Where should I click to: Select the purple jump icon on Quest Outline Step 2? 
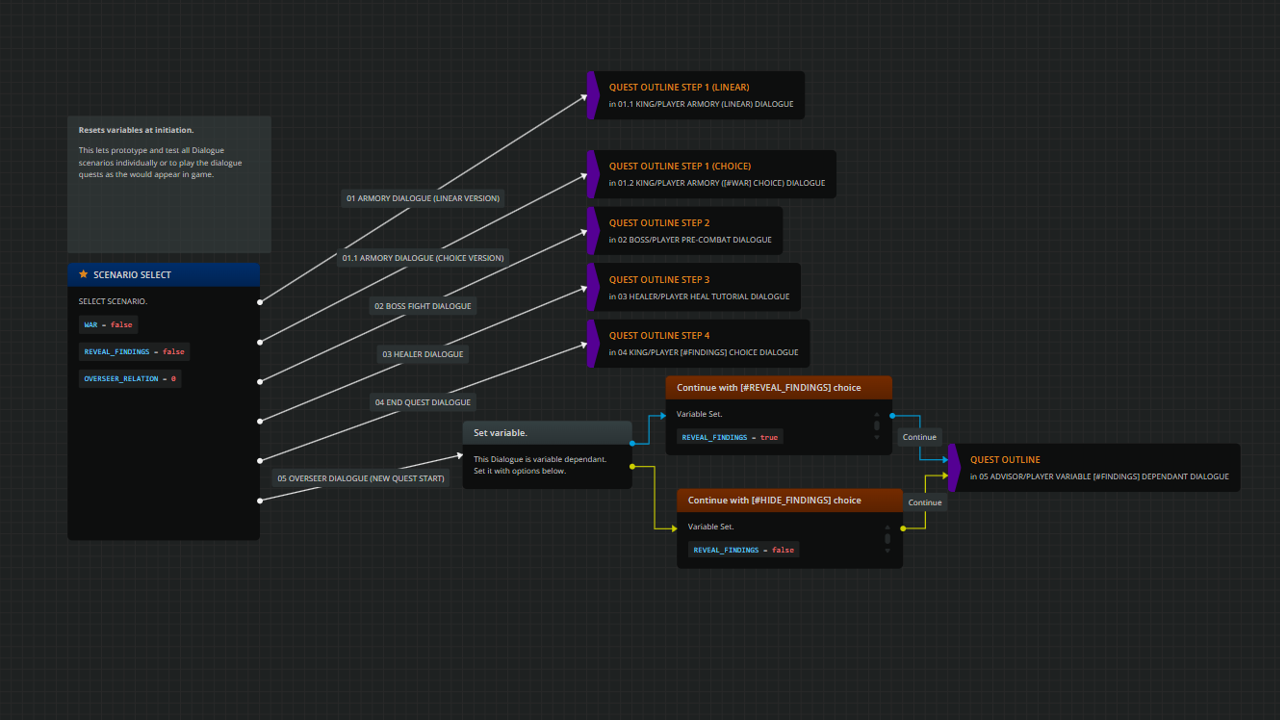pos(593,231)
